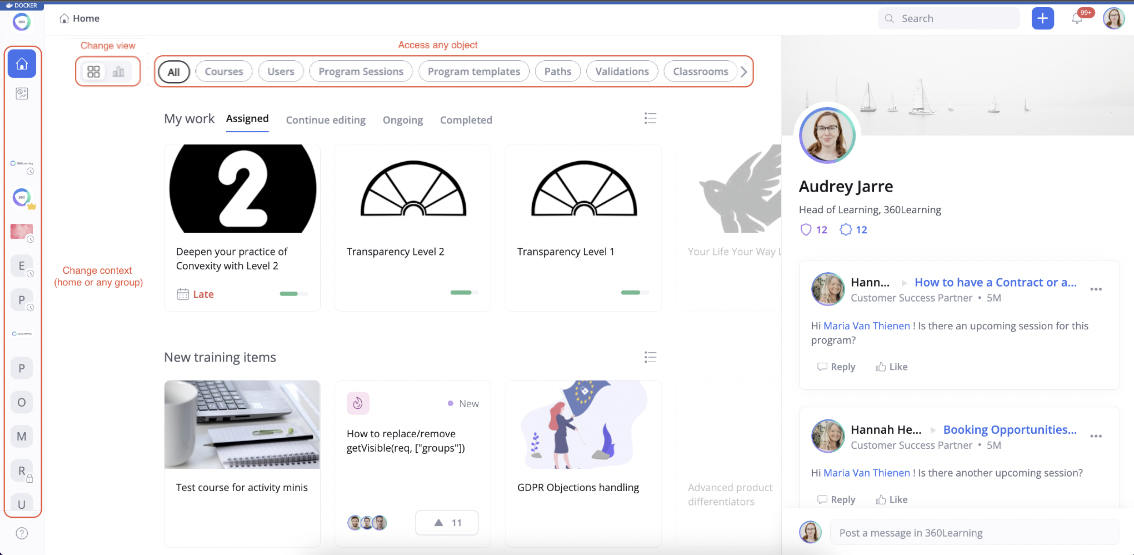Screen dimensions: 1134x555
Task: Switch to grid card view icon
Action: point(94,72)
